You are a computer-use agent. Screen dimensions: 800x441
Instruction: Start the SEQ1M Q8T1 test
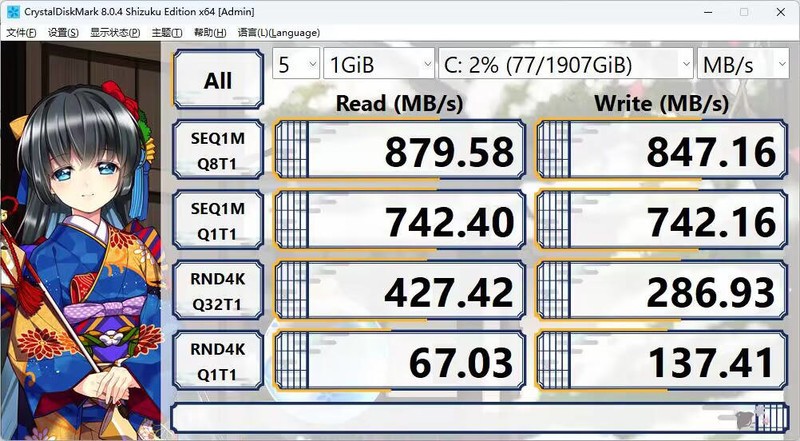click(218, 150)
